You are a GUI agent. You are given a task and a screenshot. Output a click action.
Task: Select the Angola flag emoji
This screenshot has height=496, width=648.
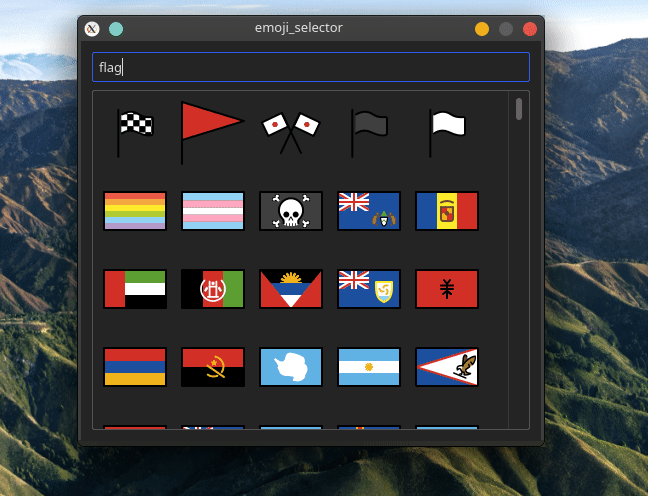pyautogui.click(x=213, y=367)
